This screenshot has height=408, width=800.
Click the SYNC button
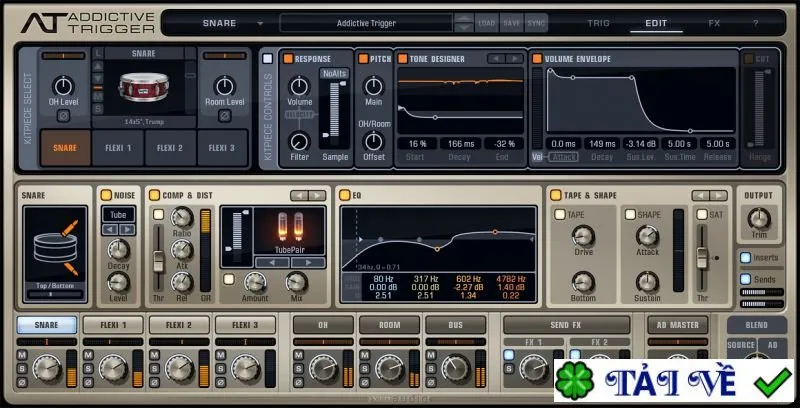[536, 23]
